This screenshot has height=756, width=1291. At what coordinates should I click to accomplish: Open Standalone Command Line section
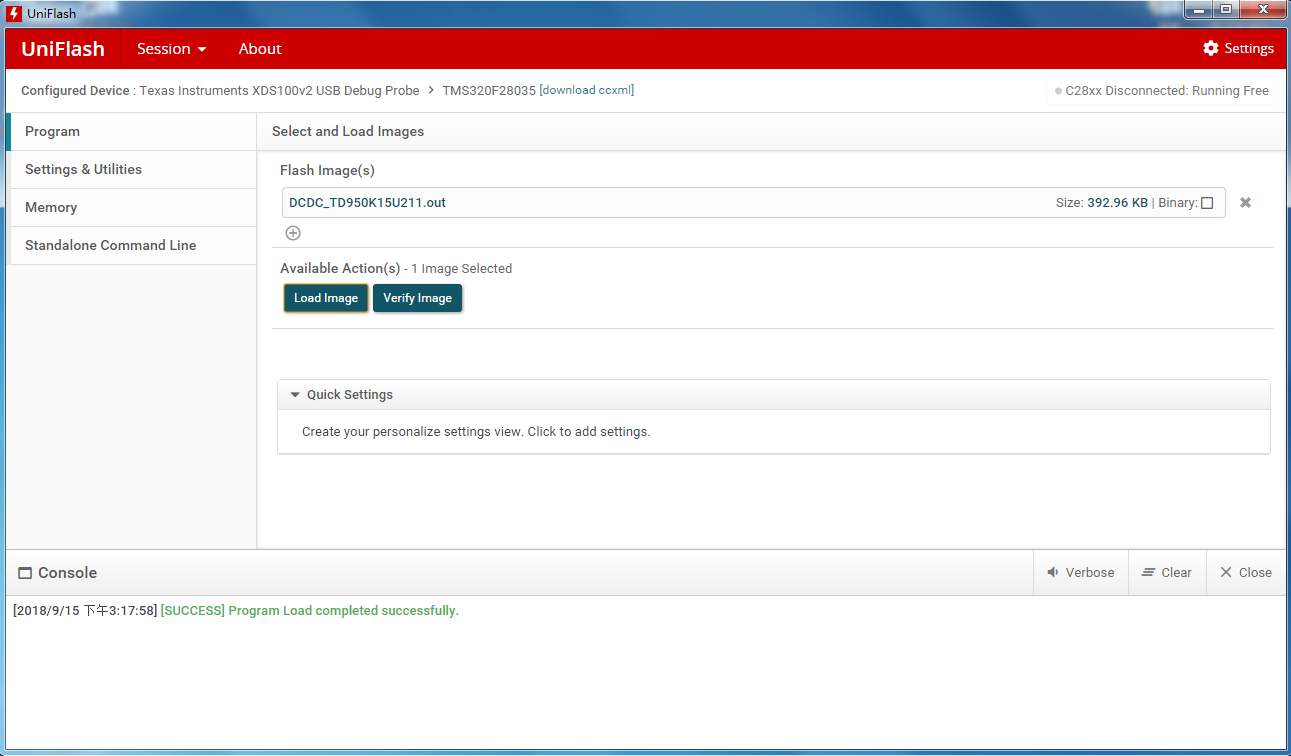[131, 245]
